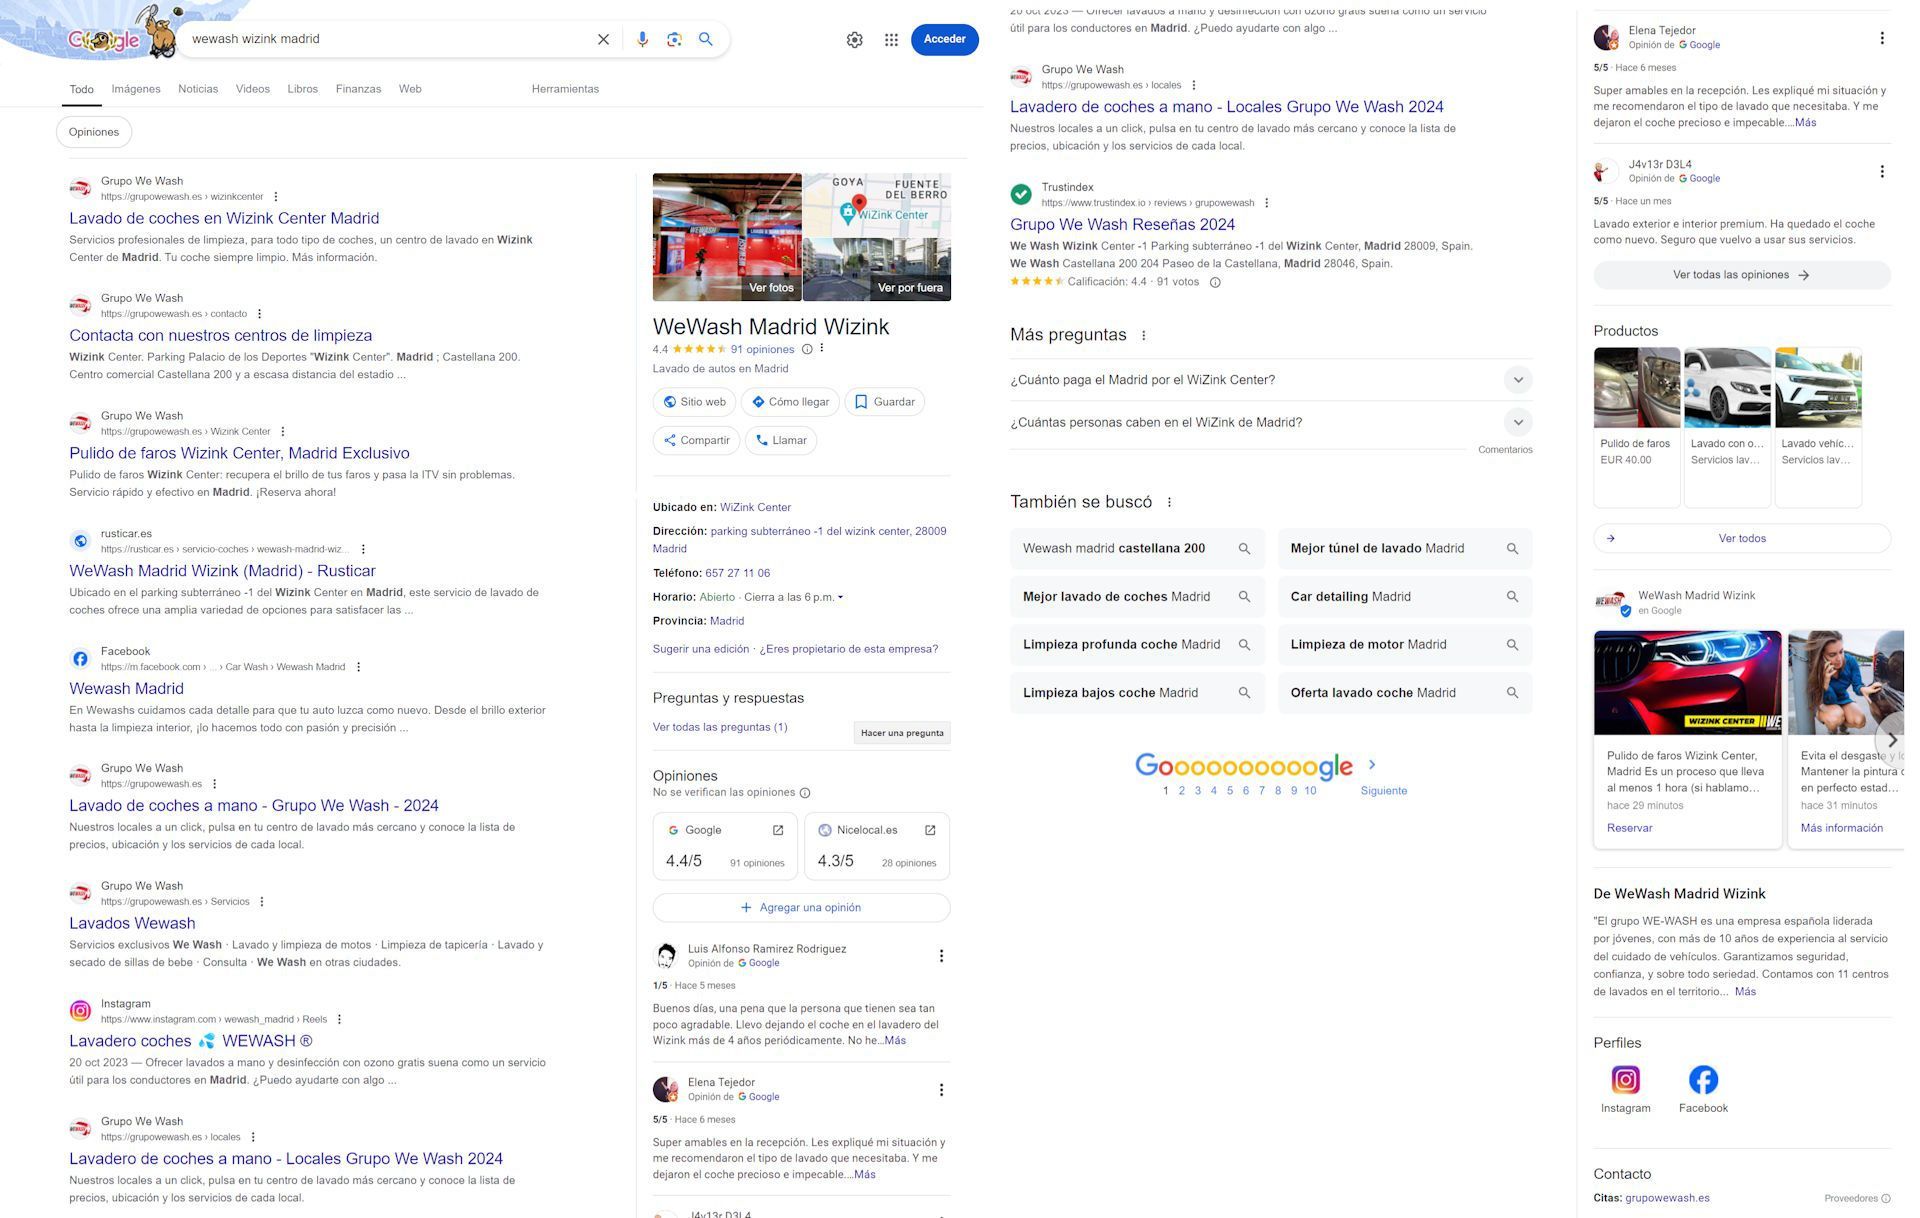
Task: Search suggestion Car detailing Madrid
Action: coord(1405,597)
